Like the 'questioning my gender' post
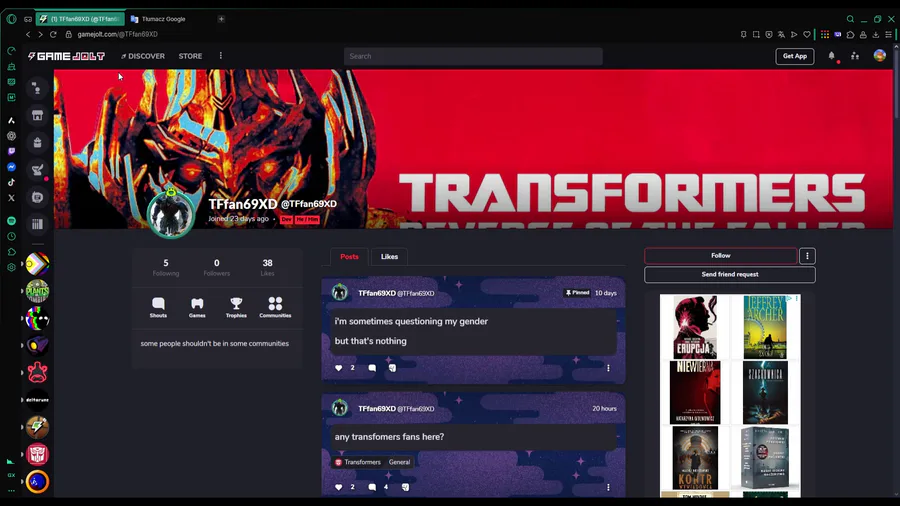The width and height of the screenshot is (900, 506). coord(339,368)
